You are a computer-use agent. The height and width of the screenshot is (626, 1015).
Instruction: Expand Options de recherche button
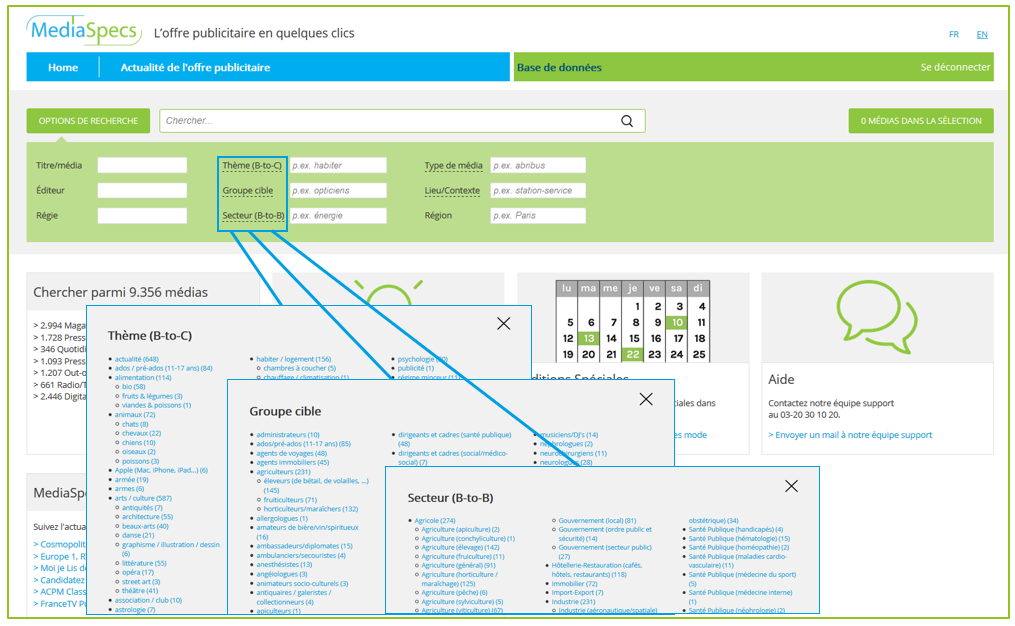[x=88, y=121]
